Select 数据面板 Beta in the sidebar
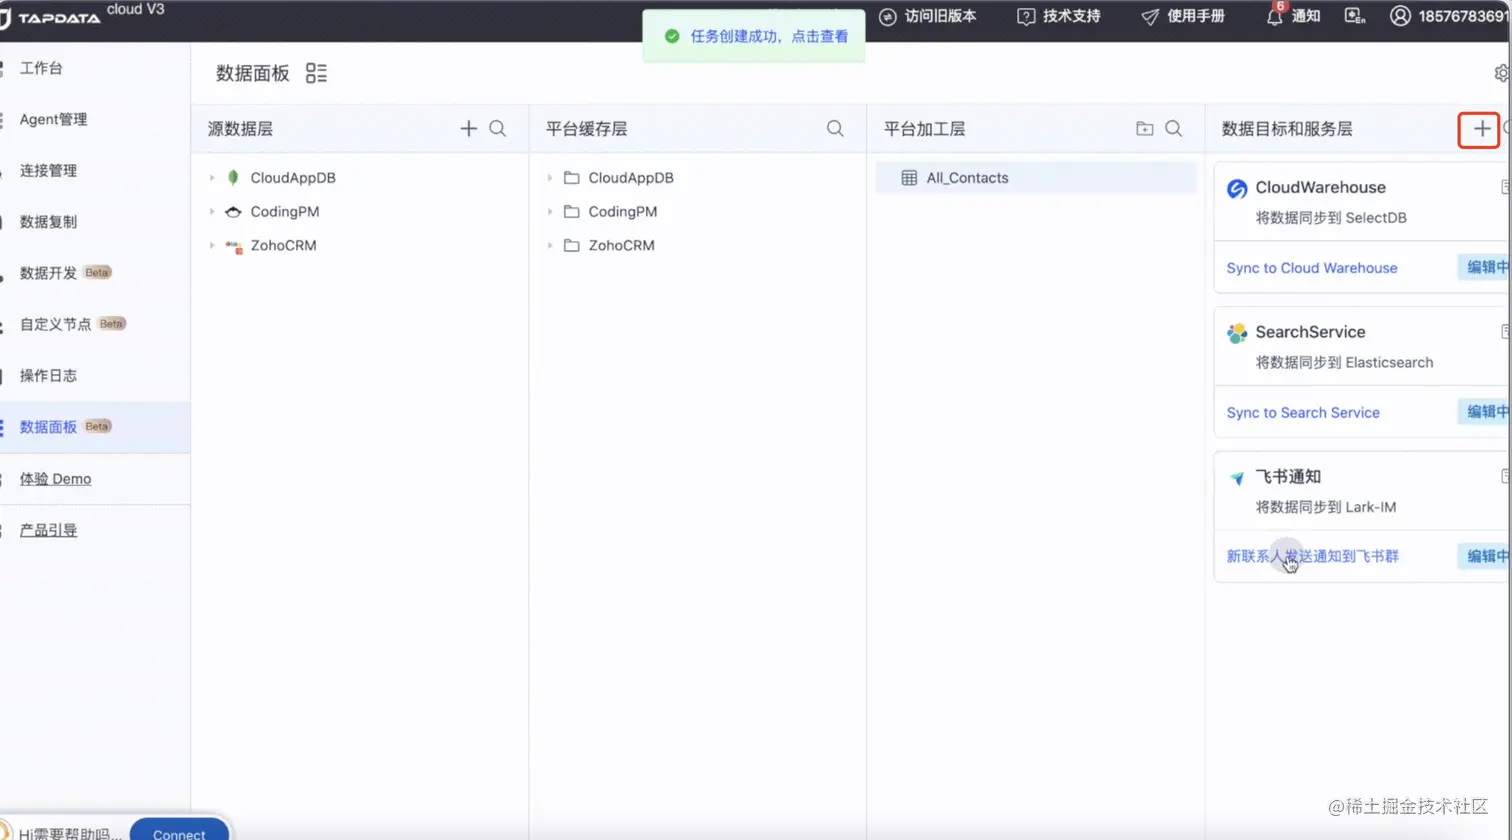 tap(95, 427)
